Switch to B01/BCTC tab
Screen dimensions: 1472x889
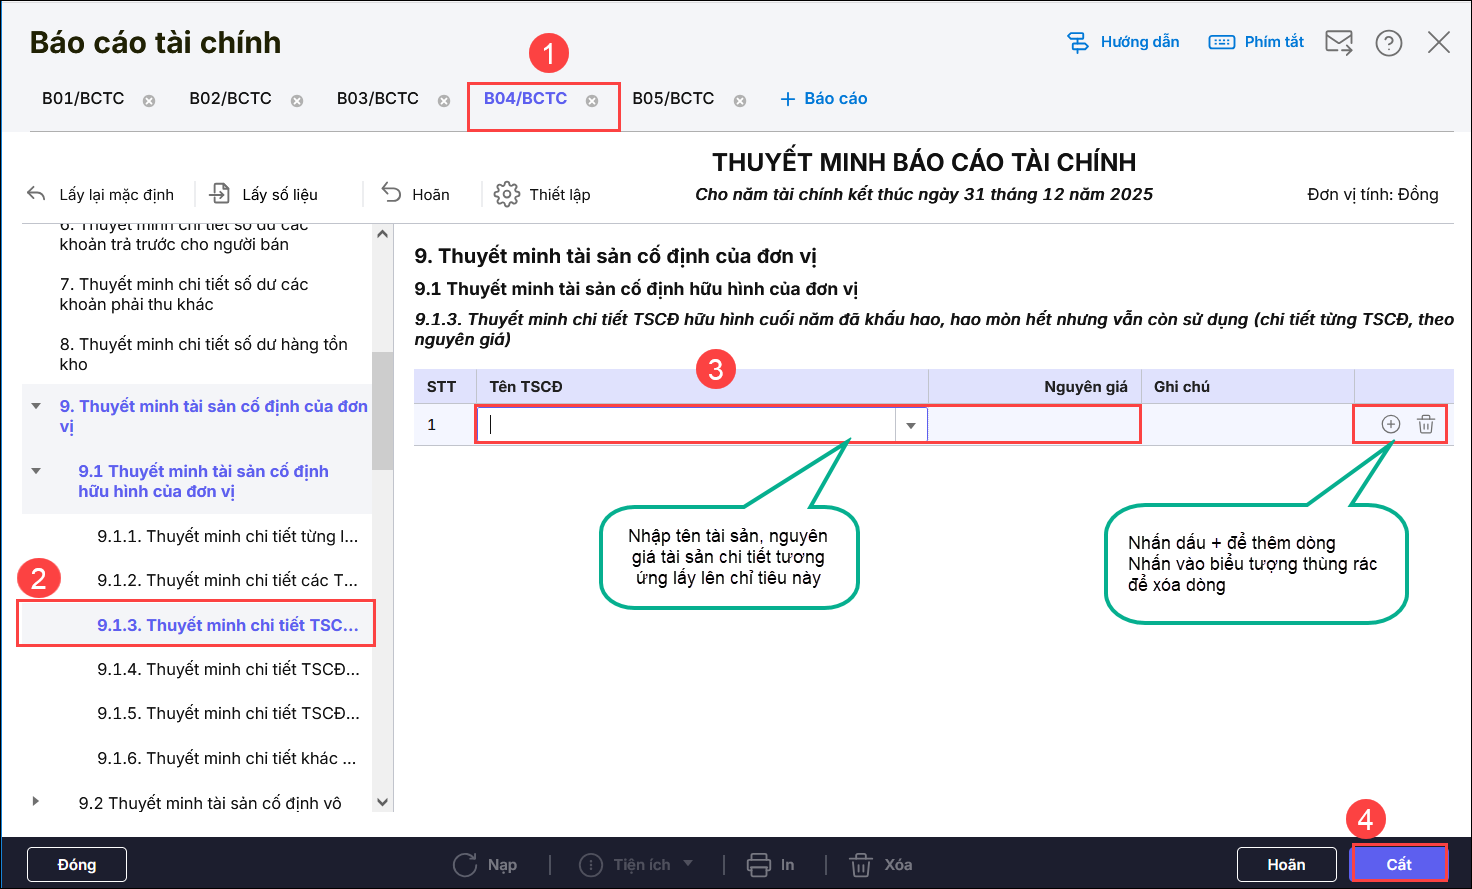83,99
